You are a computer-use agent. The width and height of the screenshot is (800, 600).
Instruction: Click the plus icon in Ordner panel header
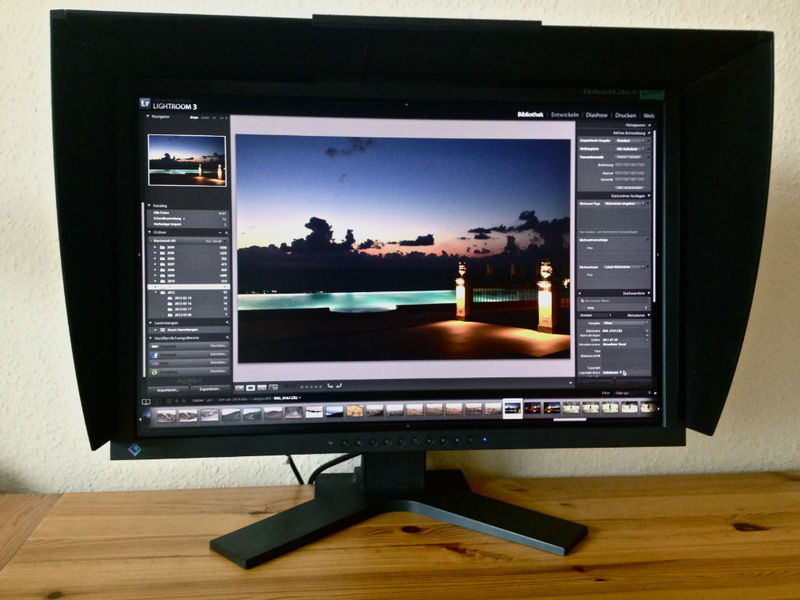(227, 233)
